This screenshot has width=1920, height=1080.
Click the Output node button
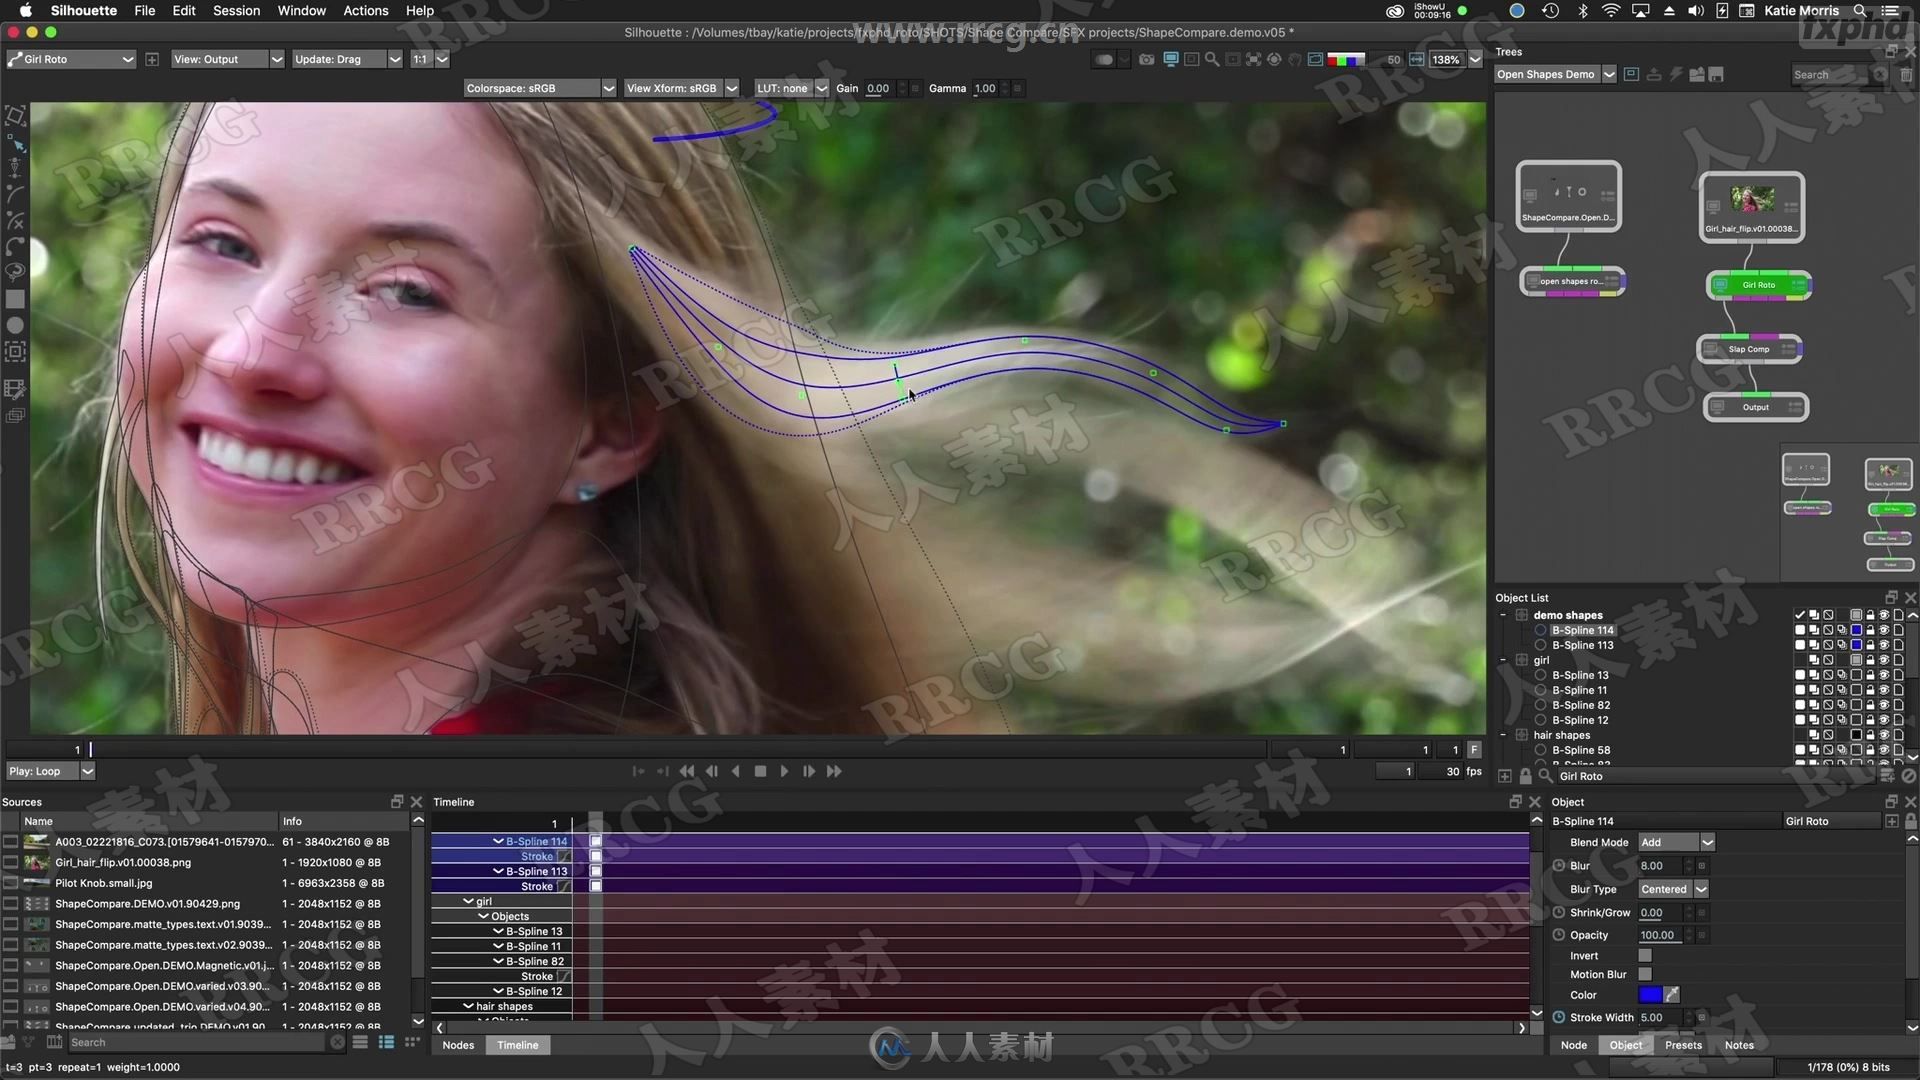[1755, 406]
